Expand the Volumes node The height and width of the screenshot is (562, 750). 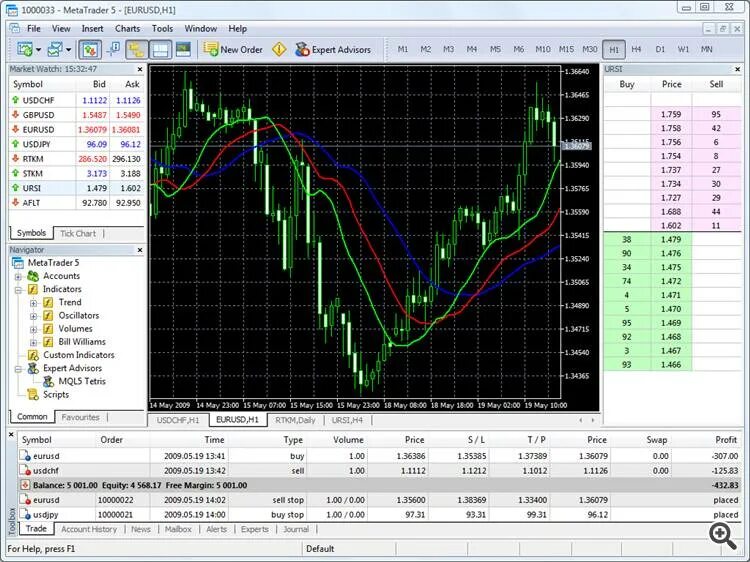(33, 329)
